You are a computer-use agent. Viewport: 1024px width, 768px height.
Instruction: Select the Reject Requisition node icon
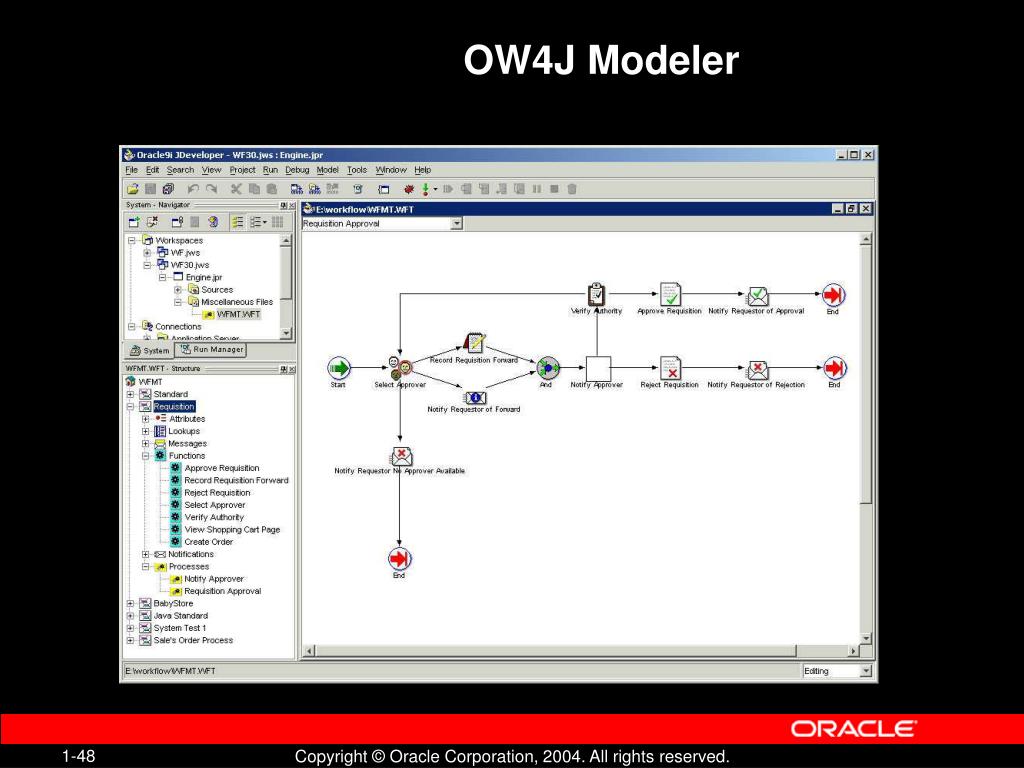tap(670, 368)
